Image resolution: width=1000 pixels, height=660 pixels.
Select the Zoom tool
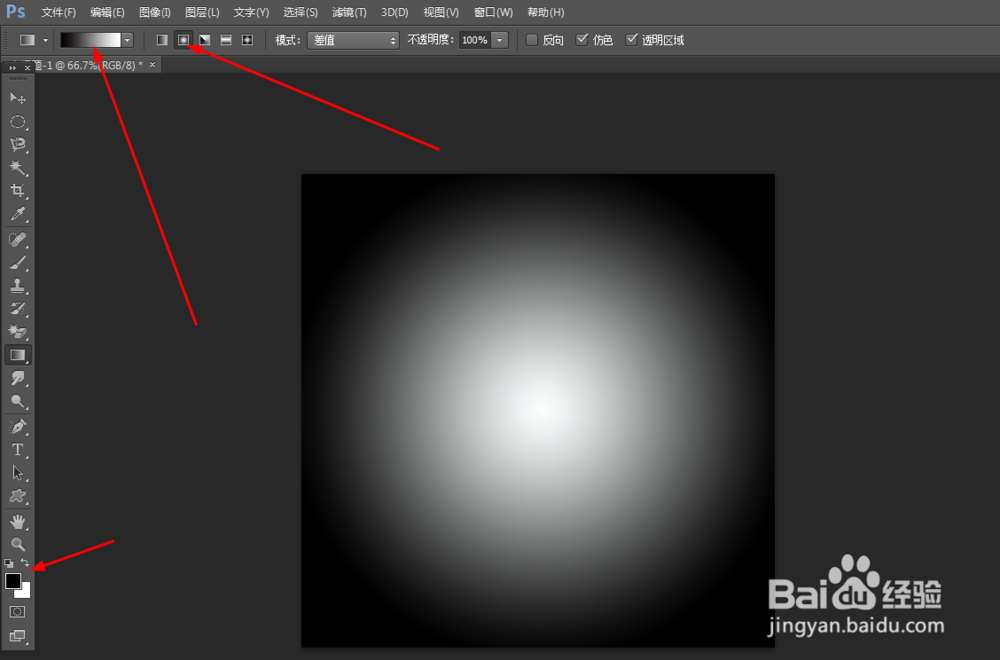point(17,544)
